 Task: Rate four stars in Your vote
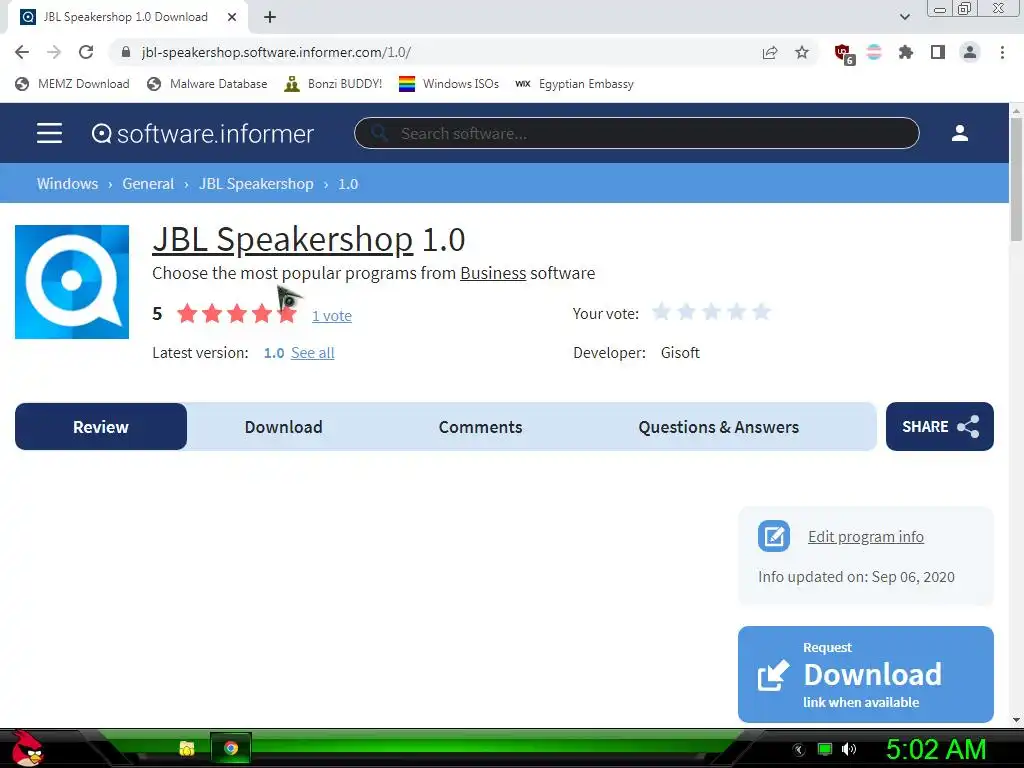click(736, 312)
